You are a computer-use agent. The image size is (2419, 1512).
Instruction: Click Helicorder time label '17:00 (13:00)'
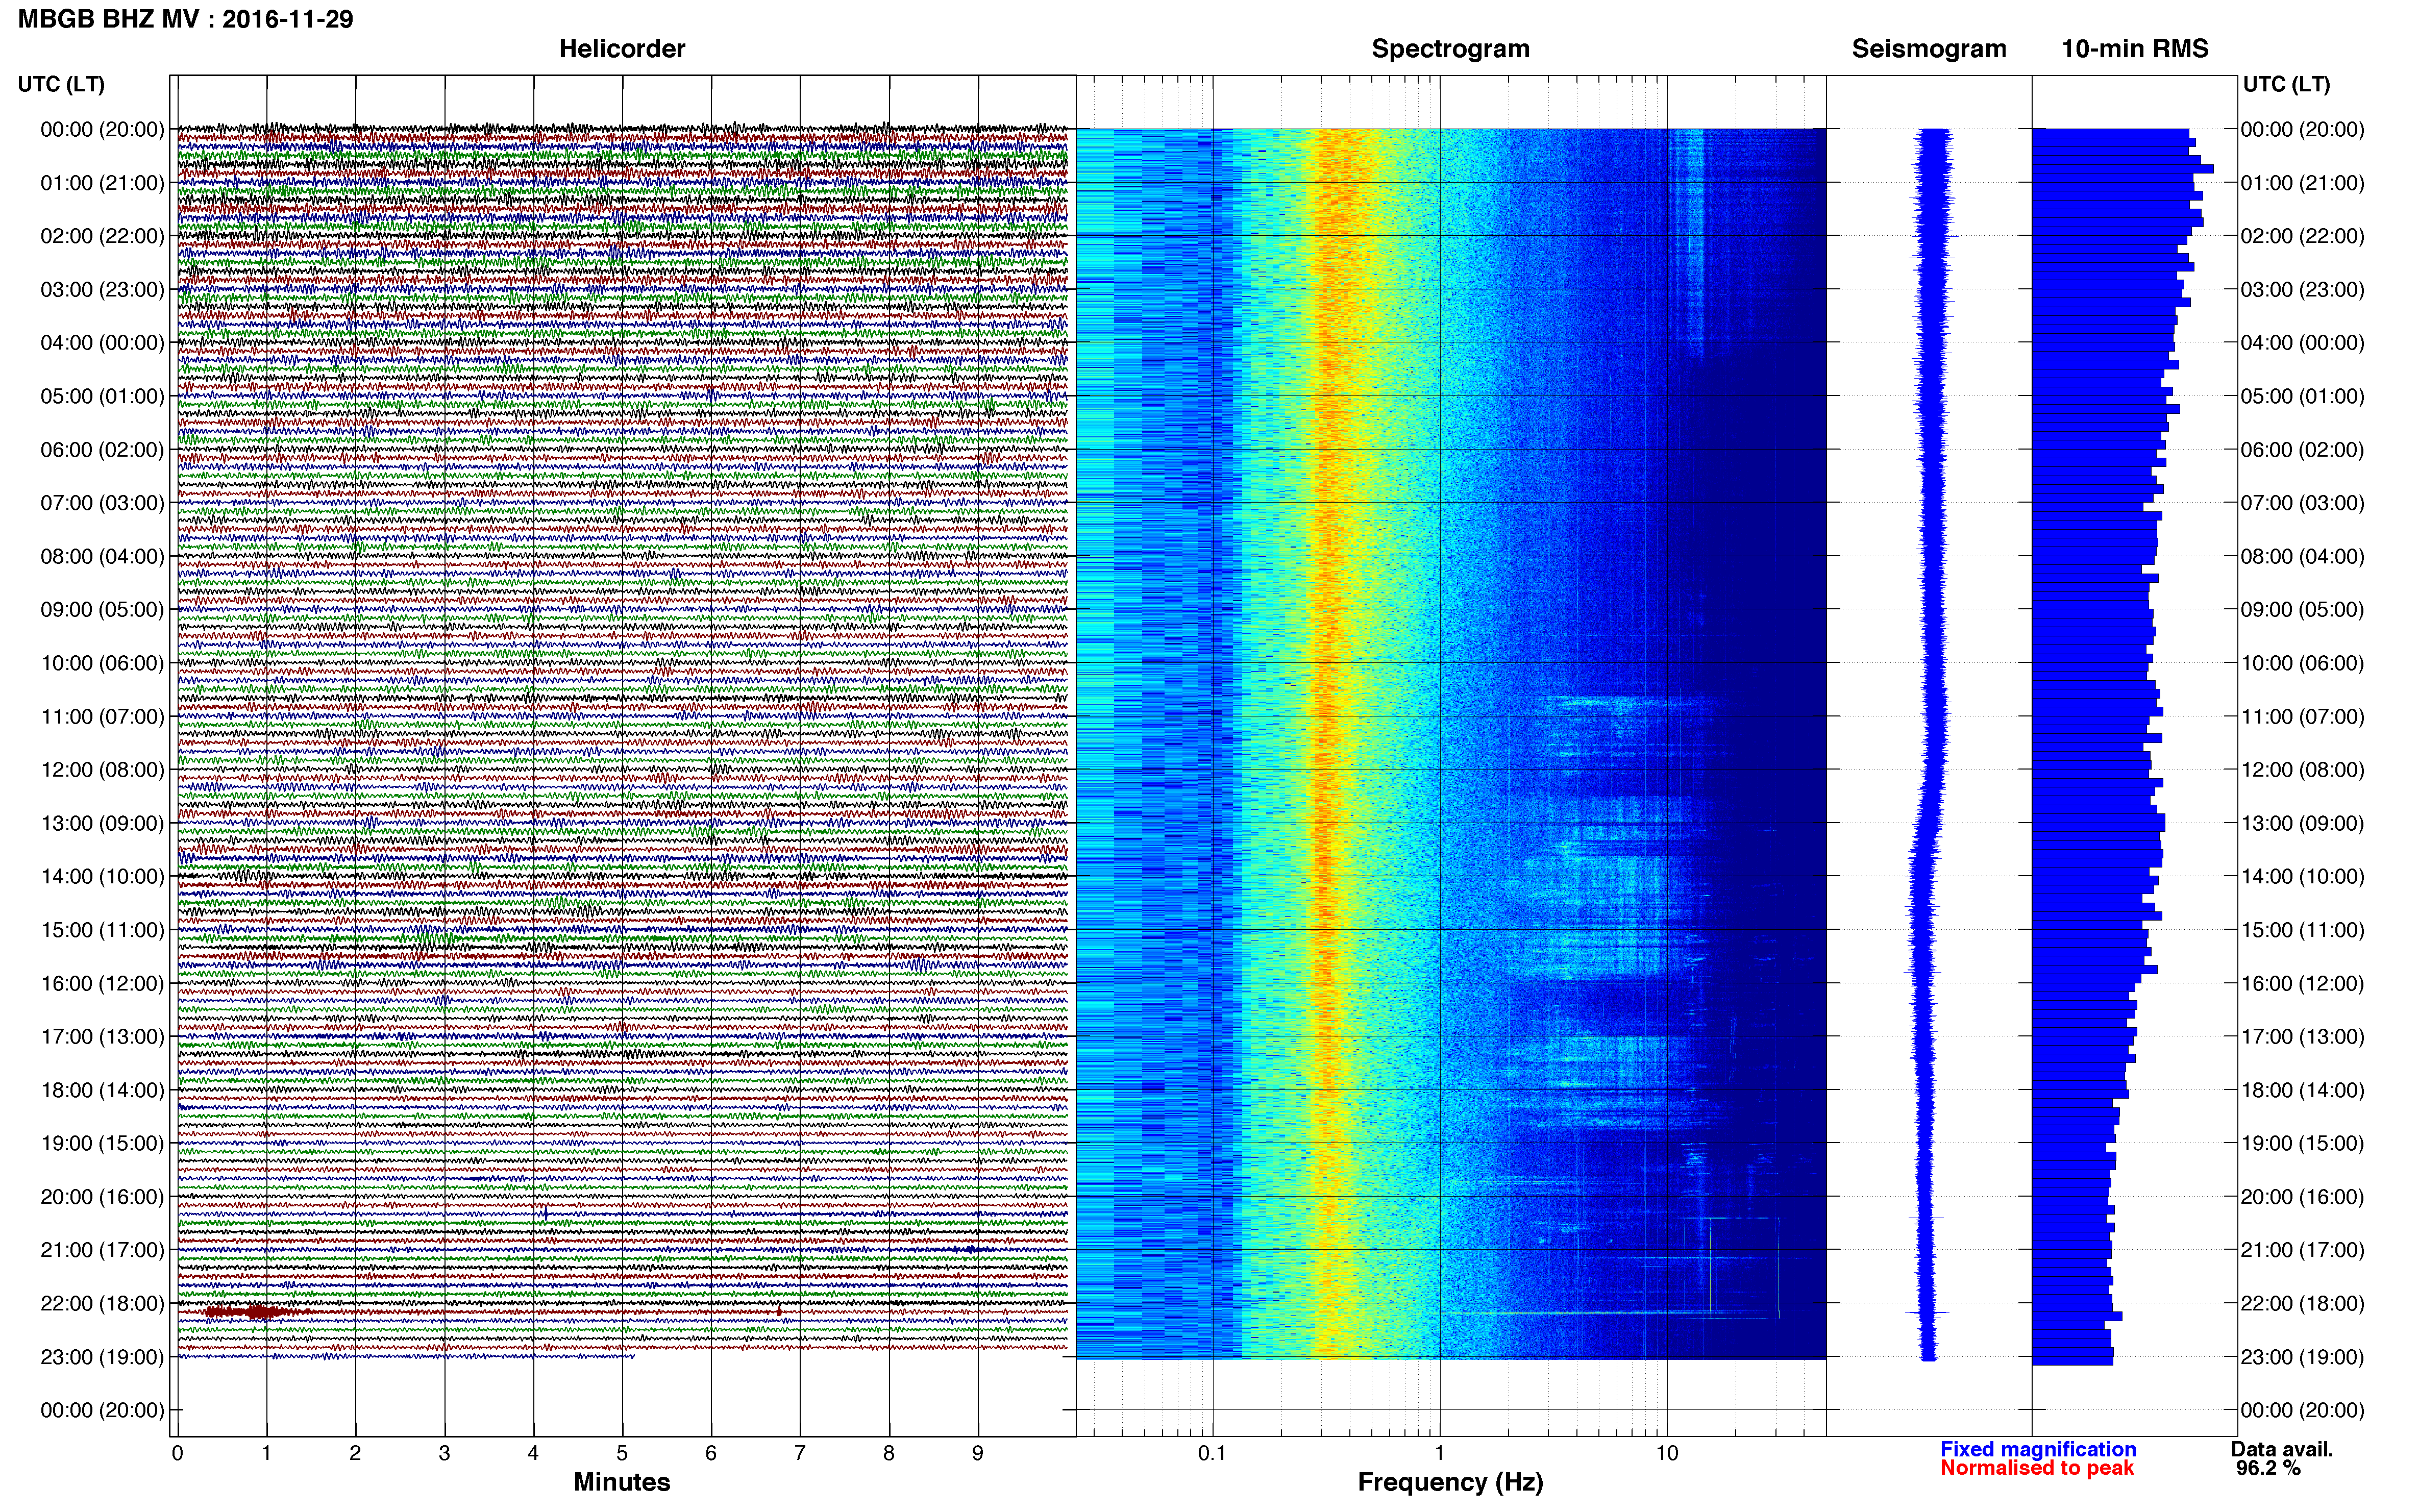point(102,1037)
